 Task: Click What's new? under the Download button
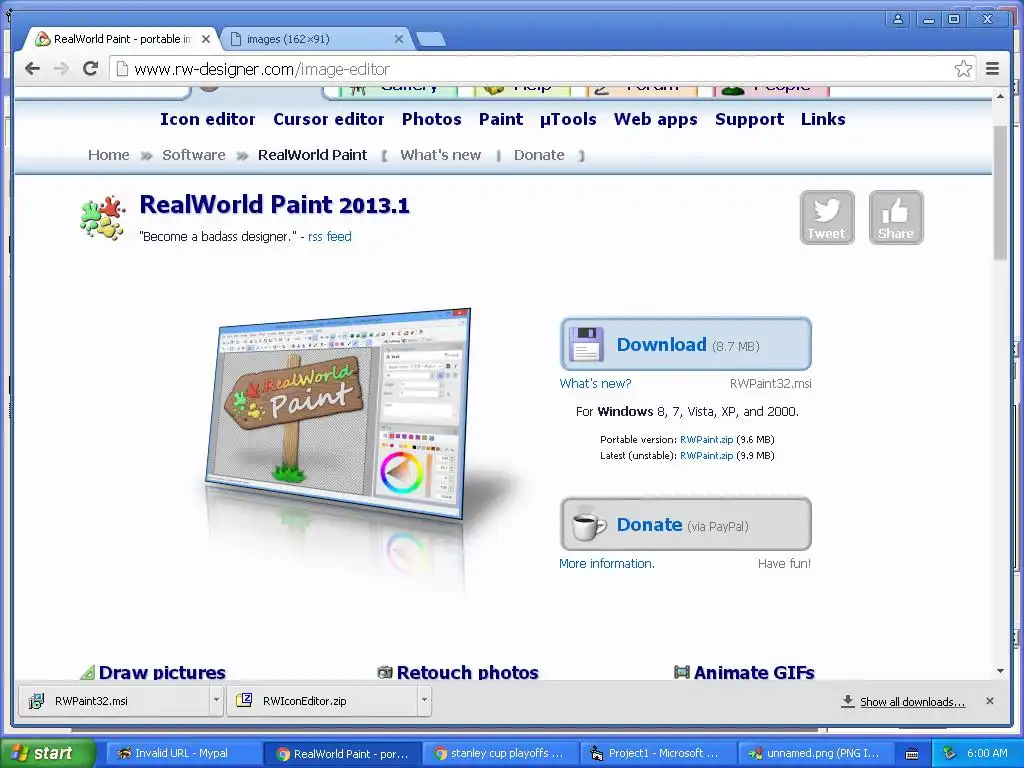click(595, 384)
